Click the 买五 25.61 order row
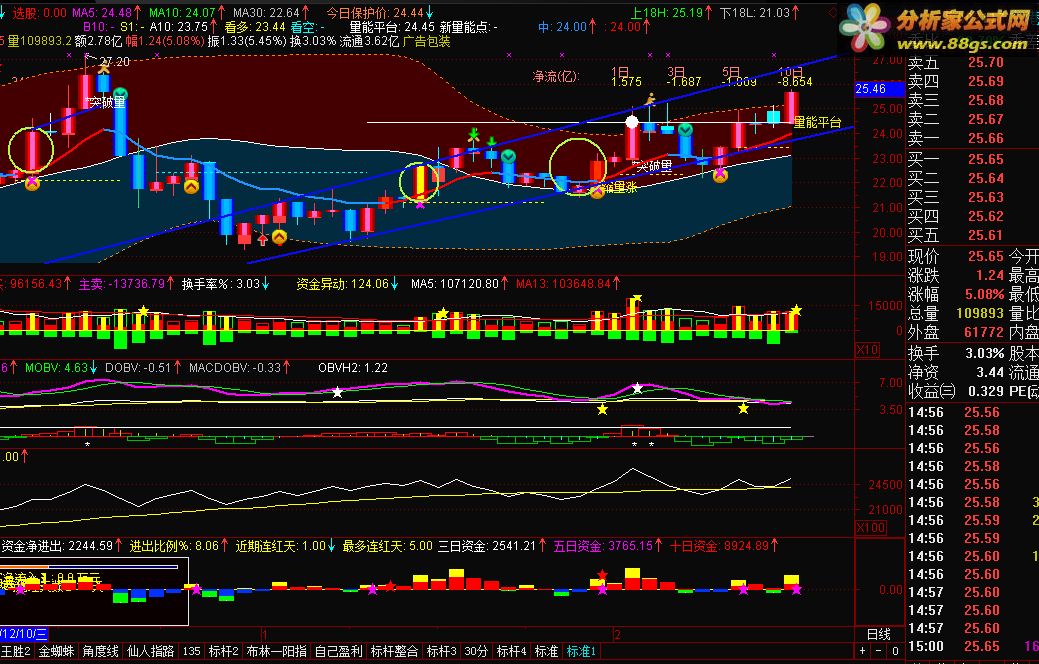This screenshot has width=1039, height=664. [x=956, y=235]
